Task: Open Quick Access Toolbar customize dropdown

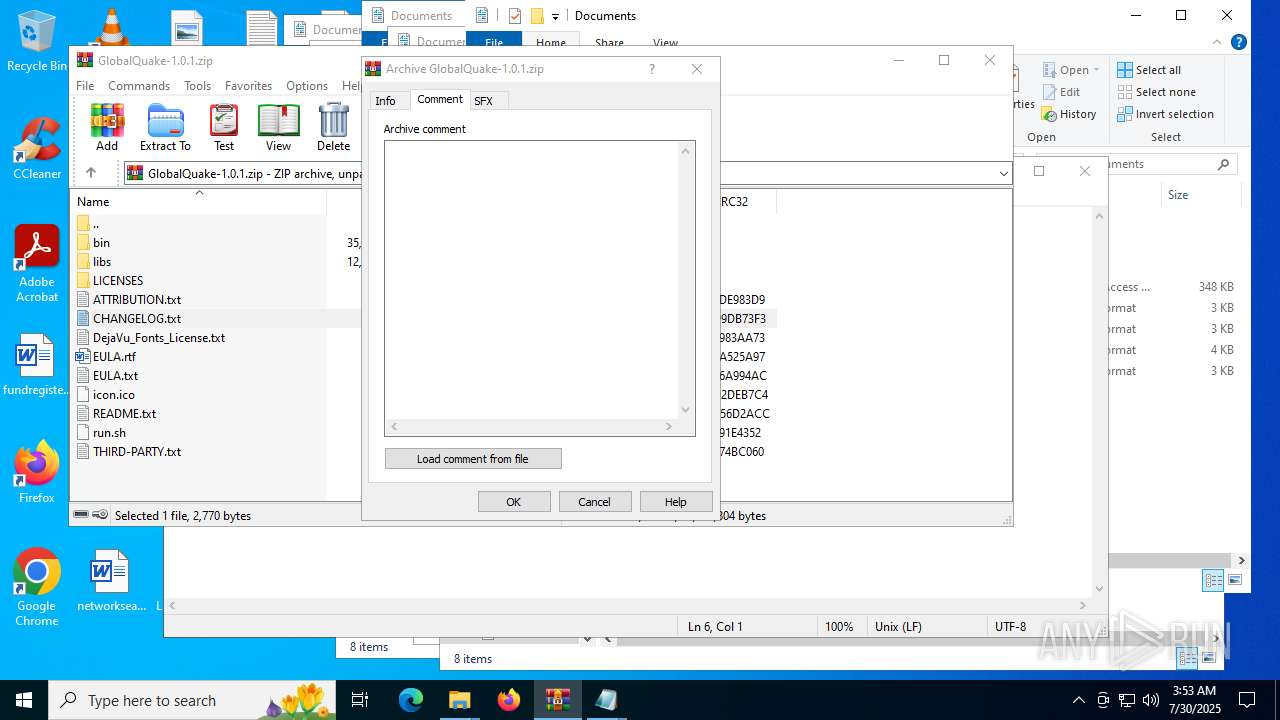Action: (x=555, y=16)
